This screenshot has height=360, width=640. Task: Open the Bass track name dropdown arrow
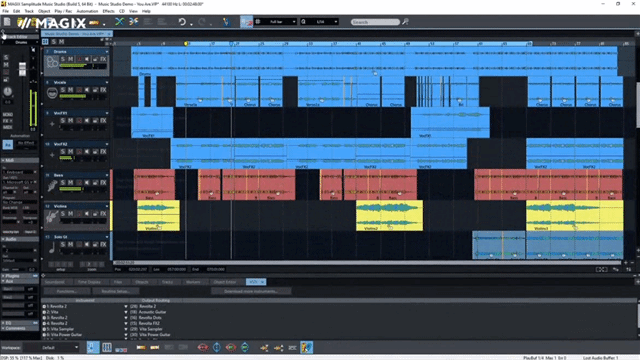(107, 175)
